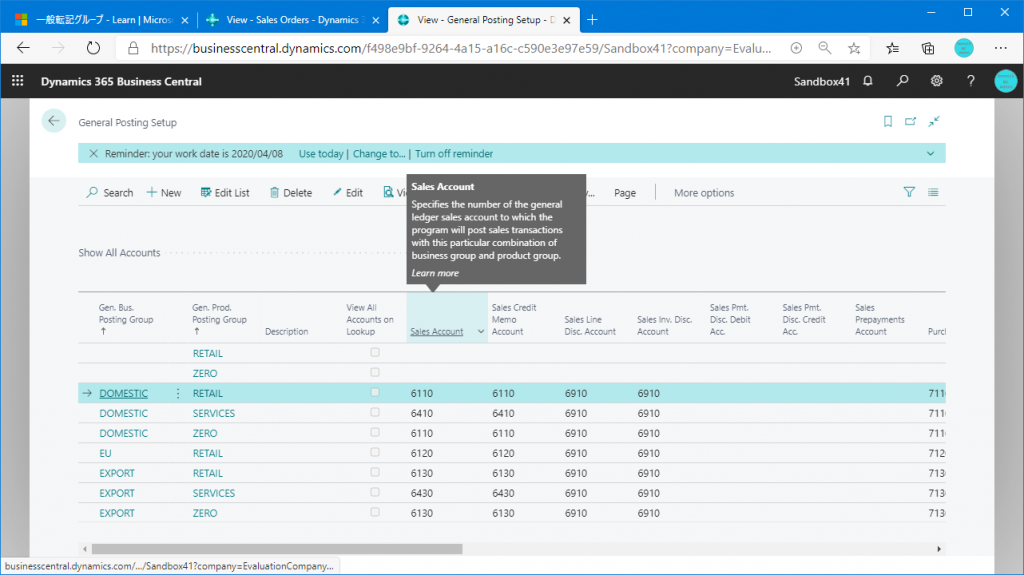Image resolution: width=1024 pixels, height=575 pixels.
Task: Open the browser favorites list
Action: [x=893, y=48]
